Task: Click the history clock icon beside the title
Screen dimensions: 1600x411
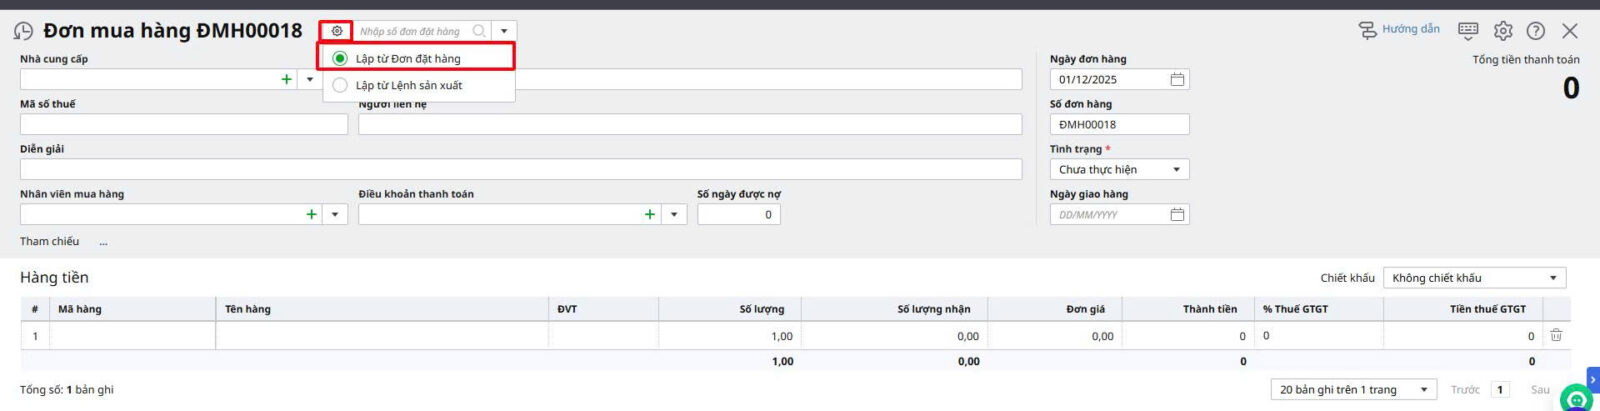Action: (x=23, y=32)
